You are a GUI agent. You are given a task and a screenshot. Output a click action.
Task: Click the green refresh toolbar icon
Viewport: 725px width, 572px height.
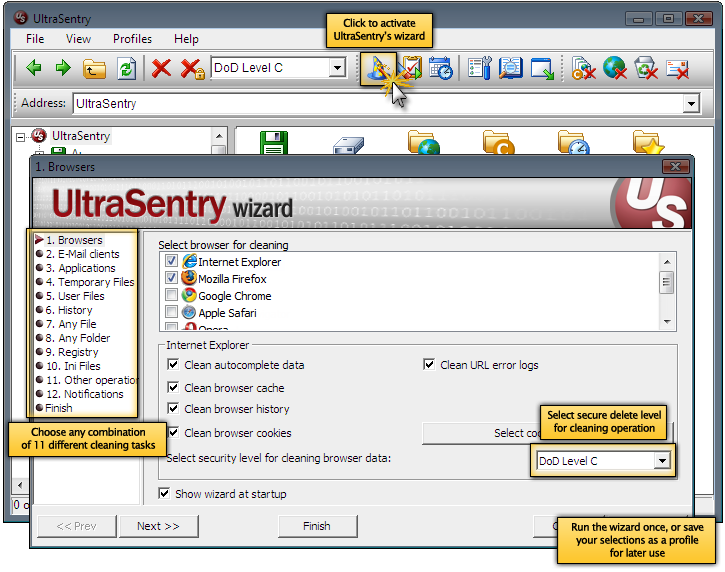point(126,69)
